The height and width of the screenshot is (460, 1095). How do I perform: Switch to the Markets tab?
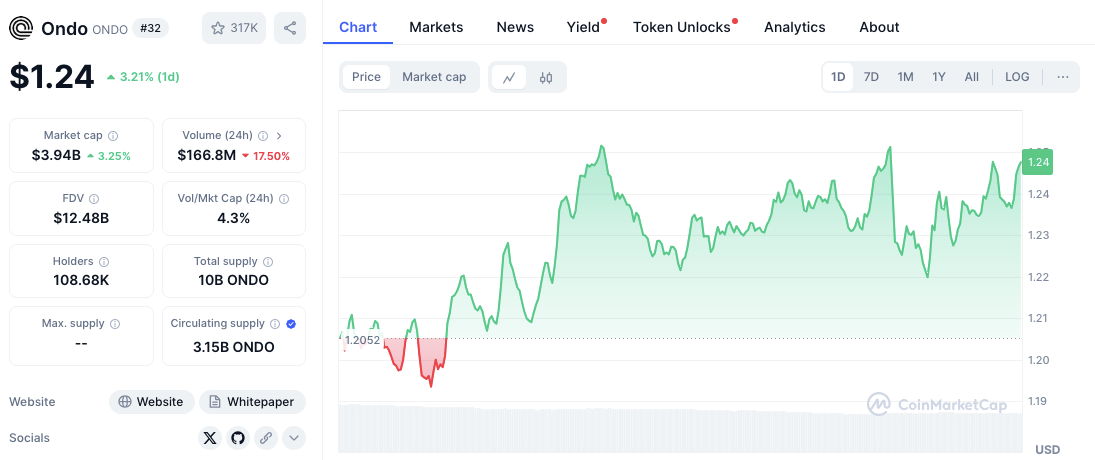click(436, 27)
